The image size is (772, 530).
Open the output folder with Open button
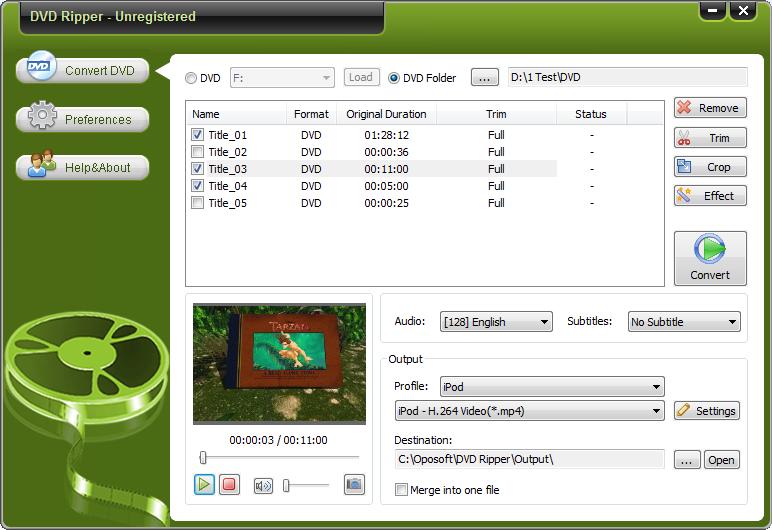721,460
